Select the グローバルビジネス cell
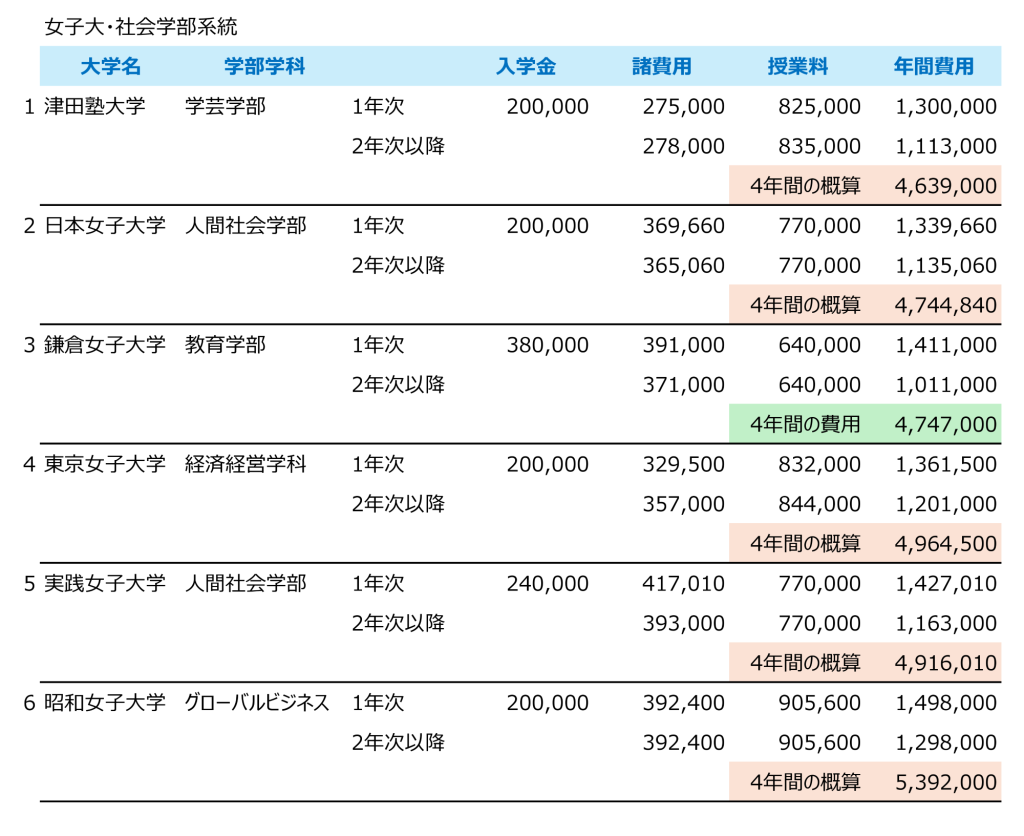The image size is (1024, 836). (x=257, y=702)
